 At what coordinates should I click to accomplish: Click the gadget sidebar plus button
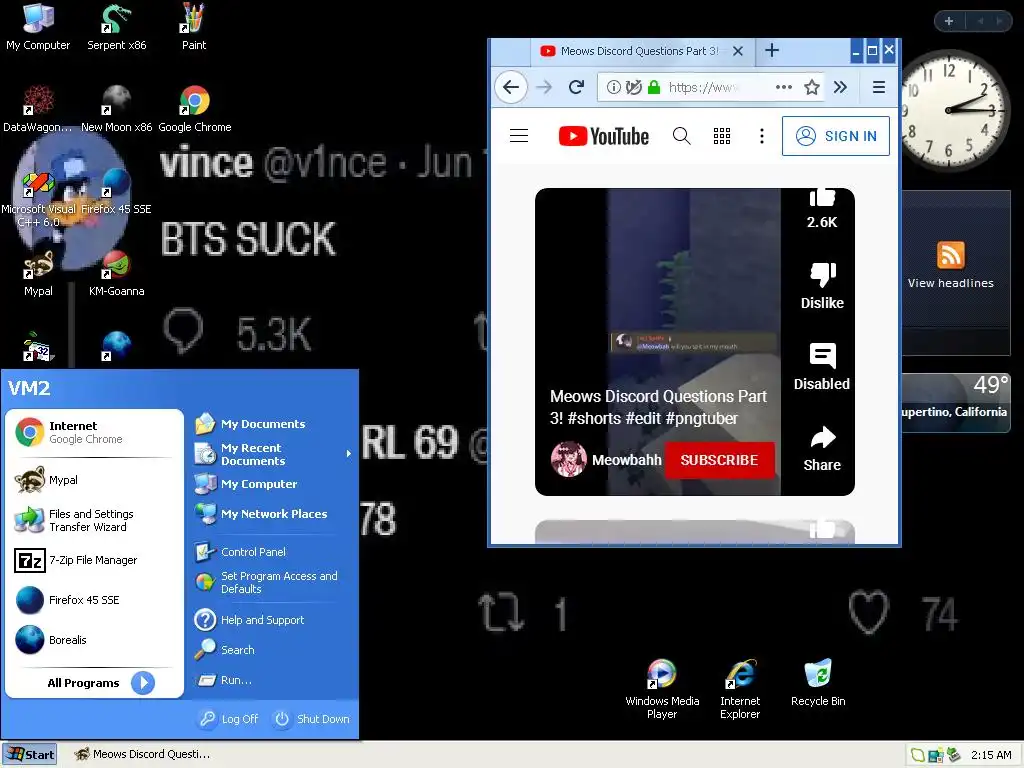click(x=949, y=21)
